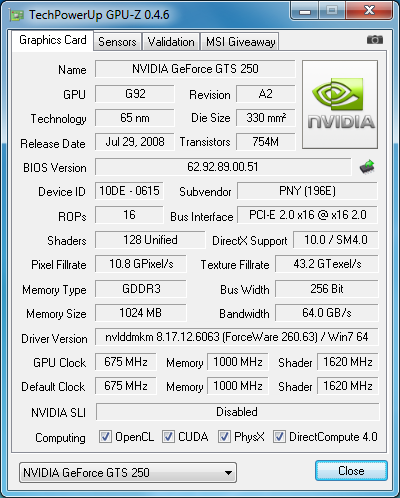Toggle the PhysX checkbox
The width and height of the screenshot is (400, 498).
point(224,436)
